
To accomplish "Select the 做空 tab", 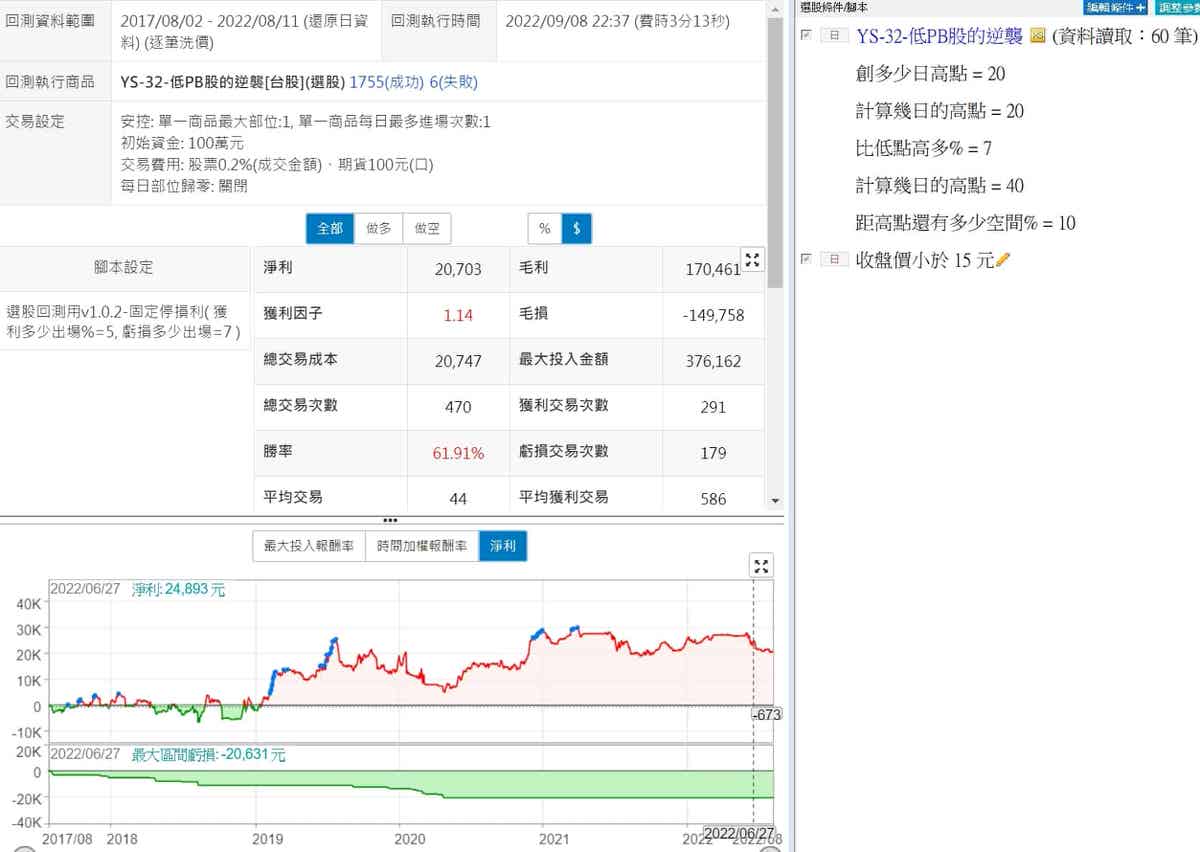I will (427, 229).
